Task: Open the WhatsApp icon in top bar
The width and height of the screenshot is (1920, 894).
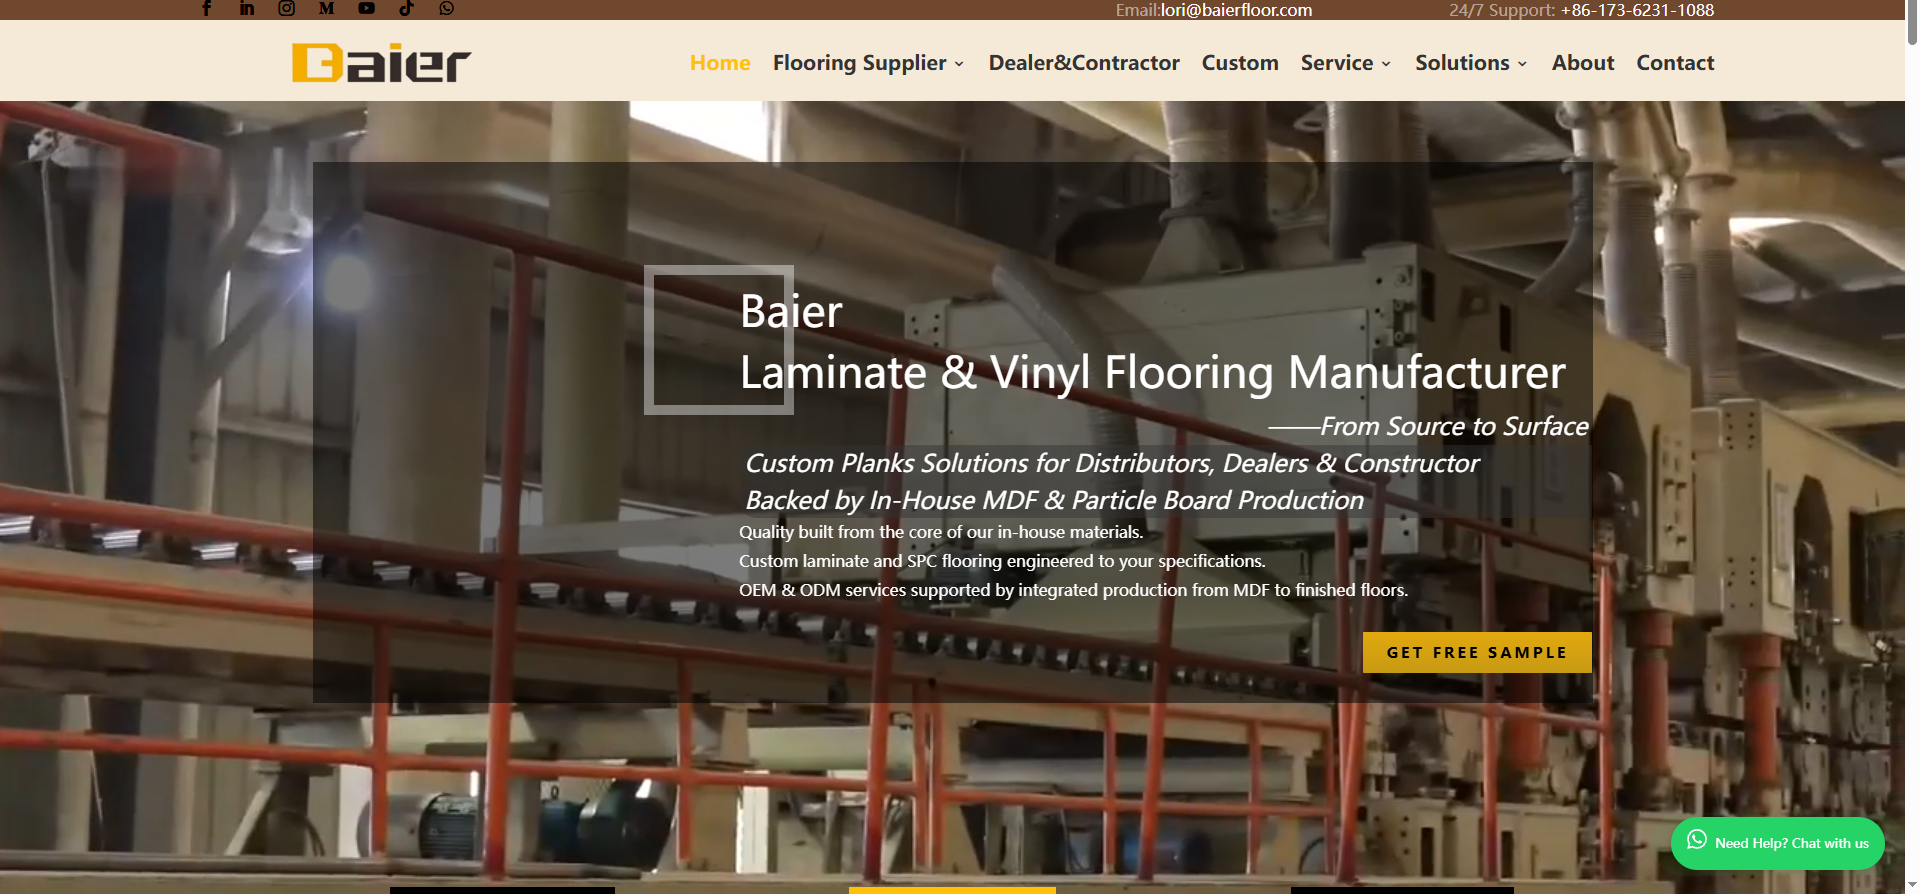Action: [x=447, y=8]
